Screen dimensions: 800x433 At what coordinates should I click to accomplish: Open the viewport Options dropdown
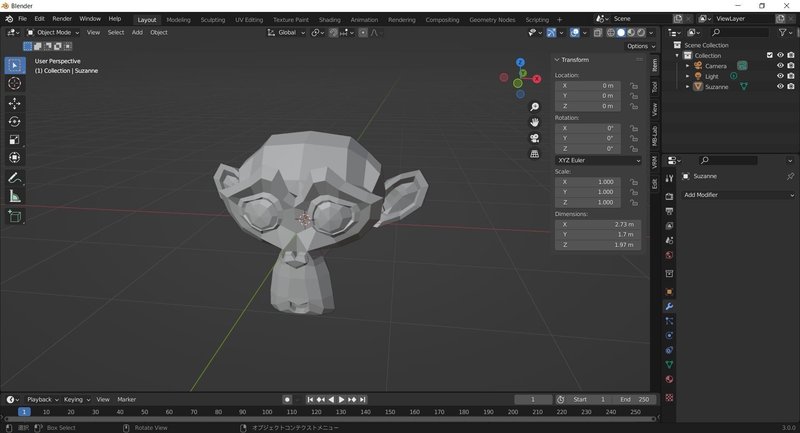click(641, 46)
